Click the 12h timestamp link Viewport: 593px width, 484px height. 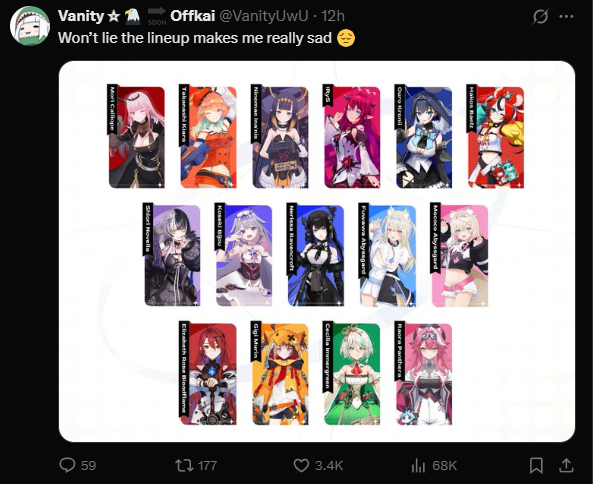click(x=333, y=16)
